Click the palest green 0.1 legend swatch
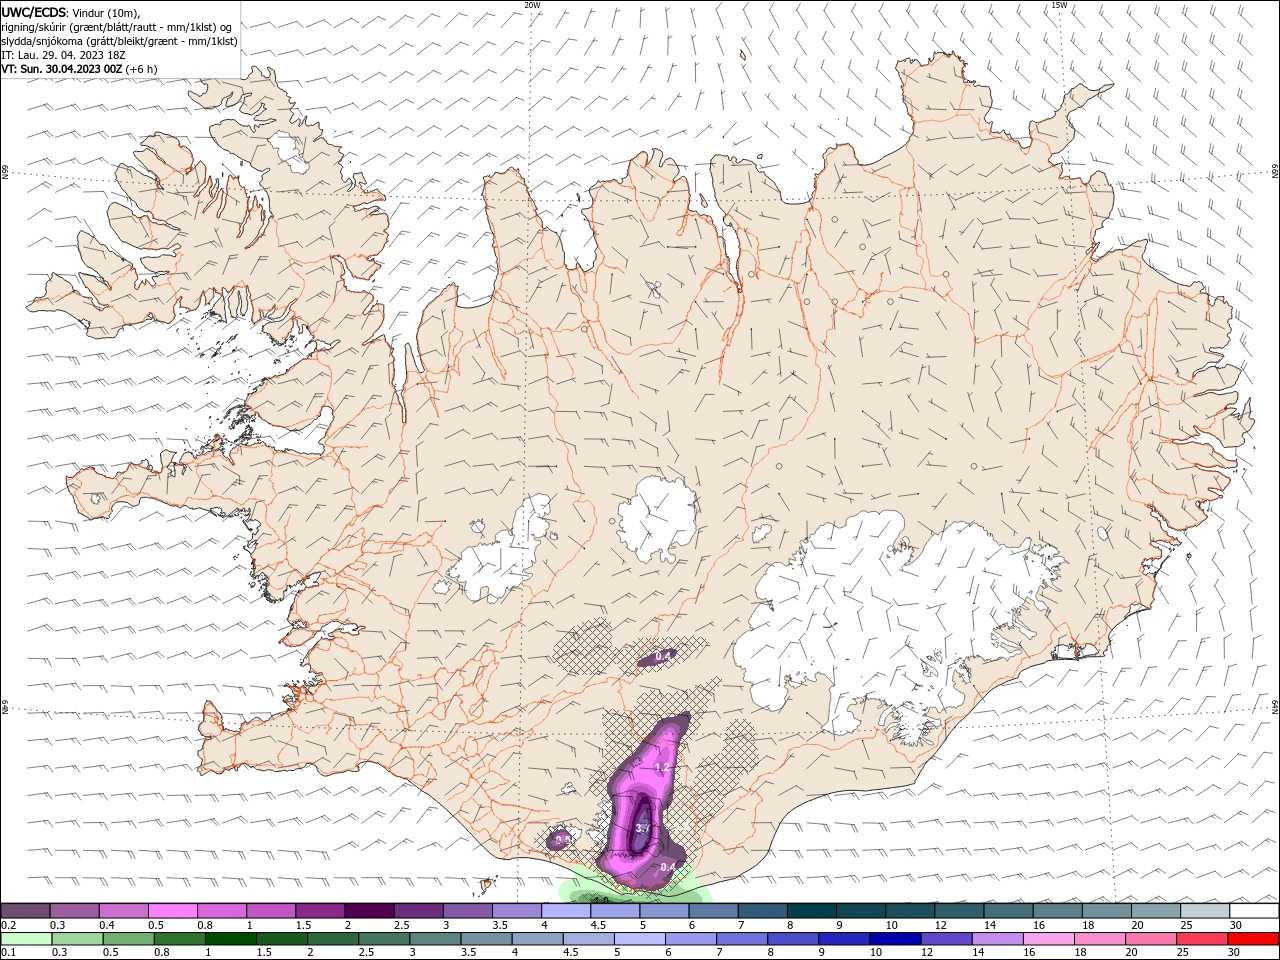This screenshot has width=1280, height=960. point(25,939)
